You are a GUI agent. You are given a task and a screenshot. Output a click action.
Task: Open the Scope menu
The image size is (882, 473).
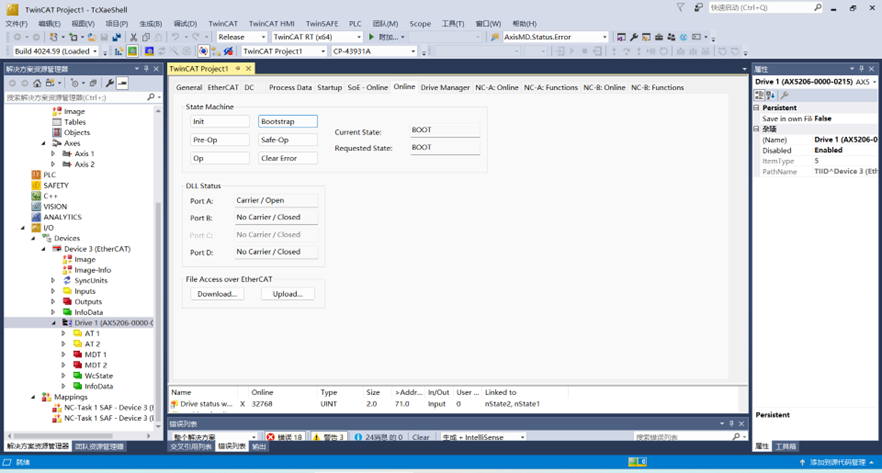coord(420,24)
